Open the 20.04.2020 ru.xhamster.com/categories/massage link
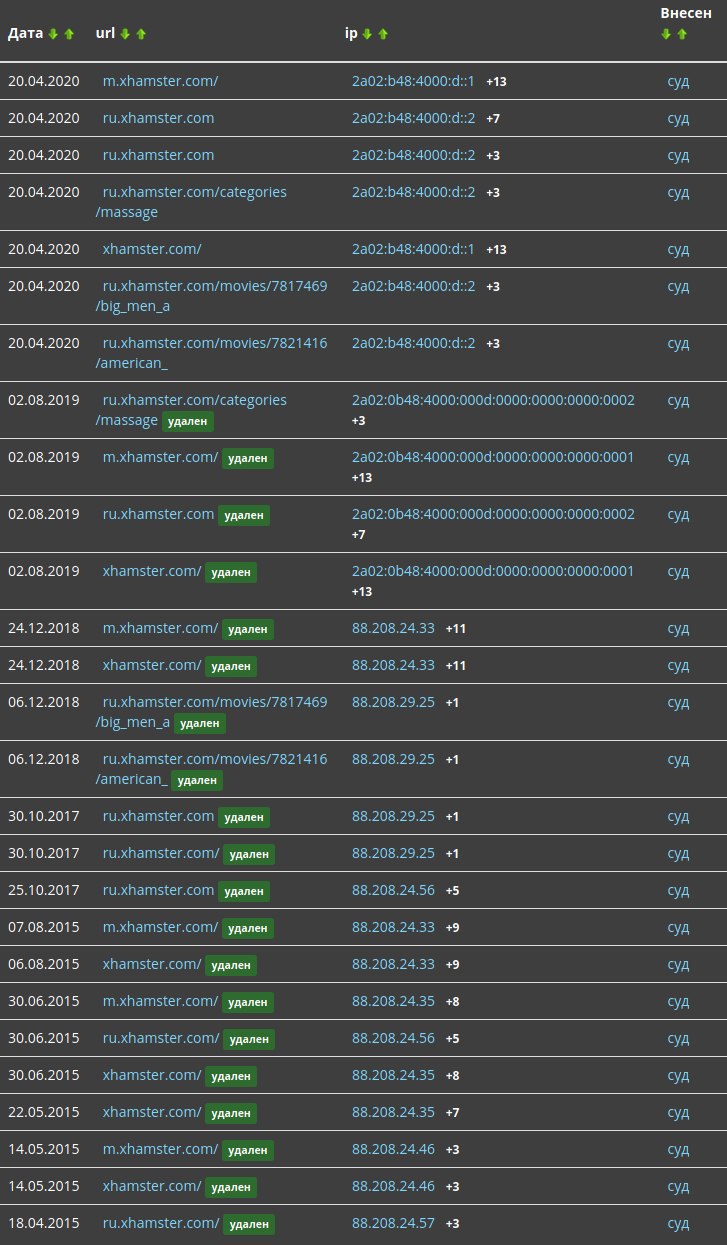Viewport: 727px width, 1245px height. 191,202
